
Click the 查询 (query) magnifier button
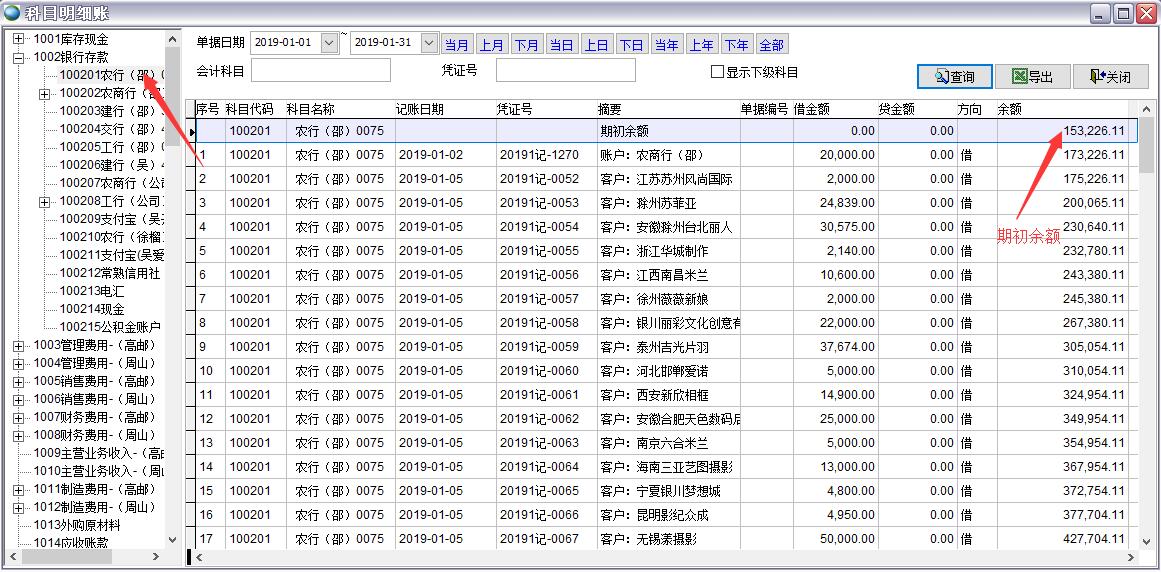954,77
